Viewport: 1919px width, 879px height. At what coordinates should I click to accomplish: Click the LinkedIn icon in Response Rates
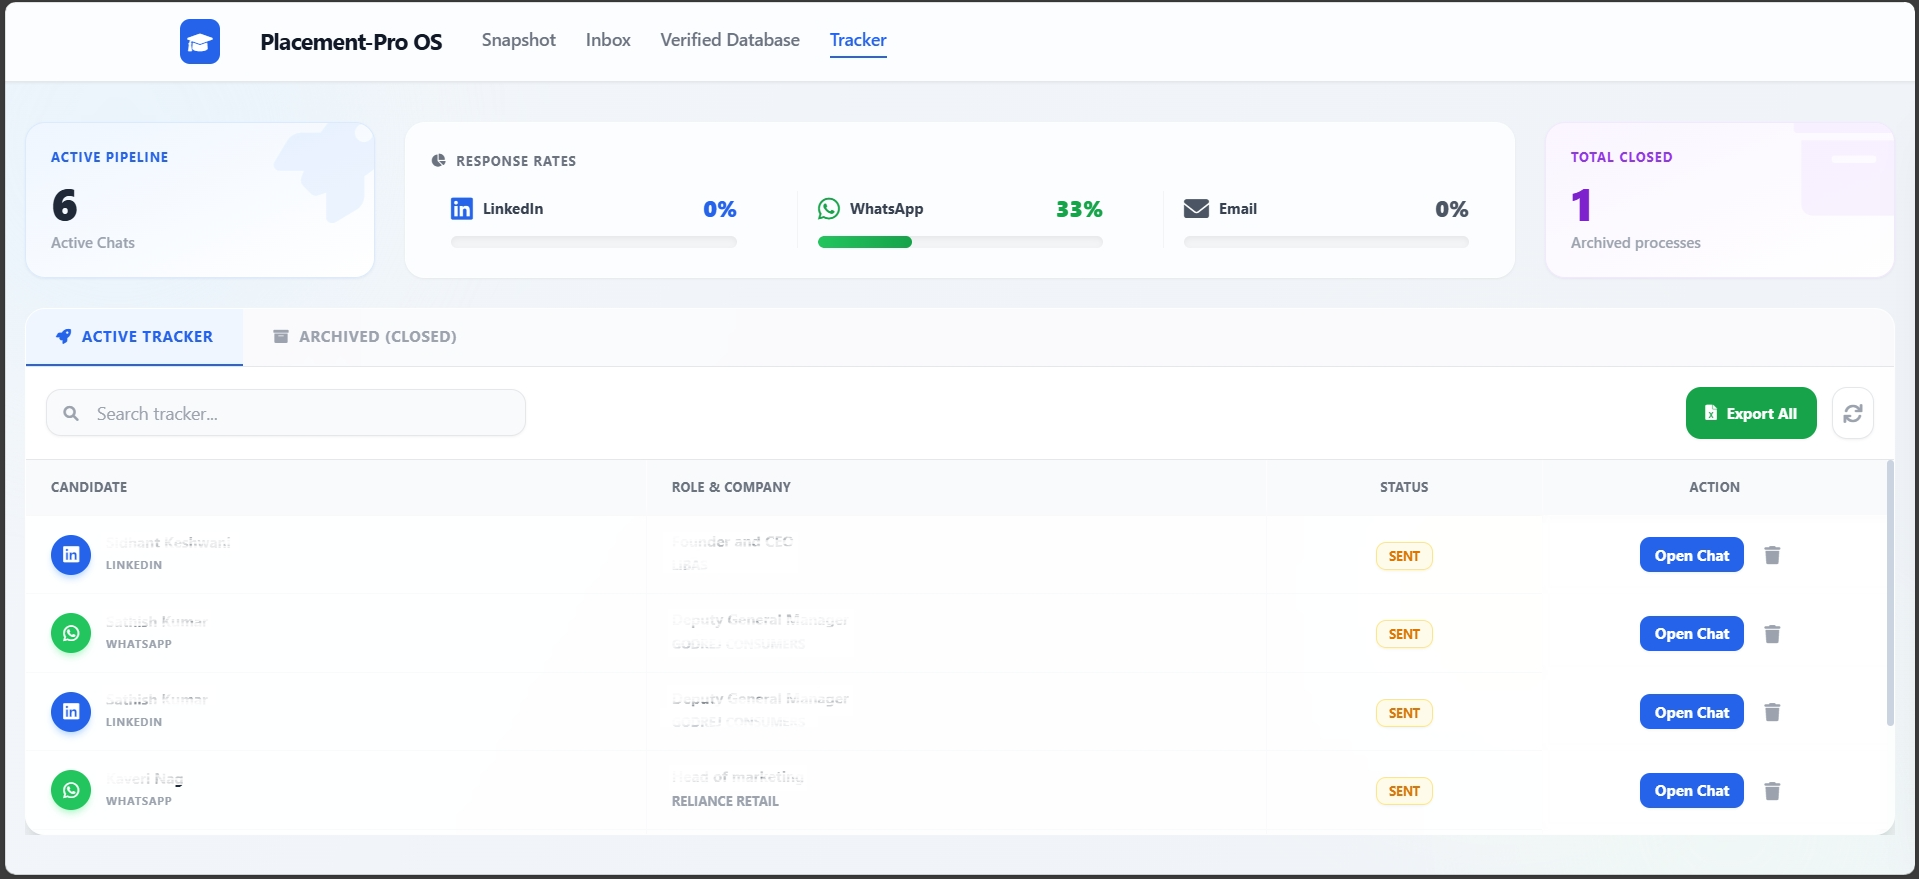pyautogui.click(x=462, y=209)
